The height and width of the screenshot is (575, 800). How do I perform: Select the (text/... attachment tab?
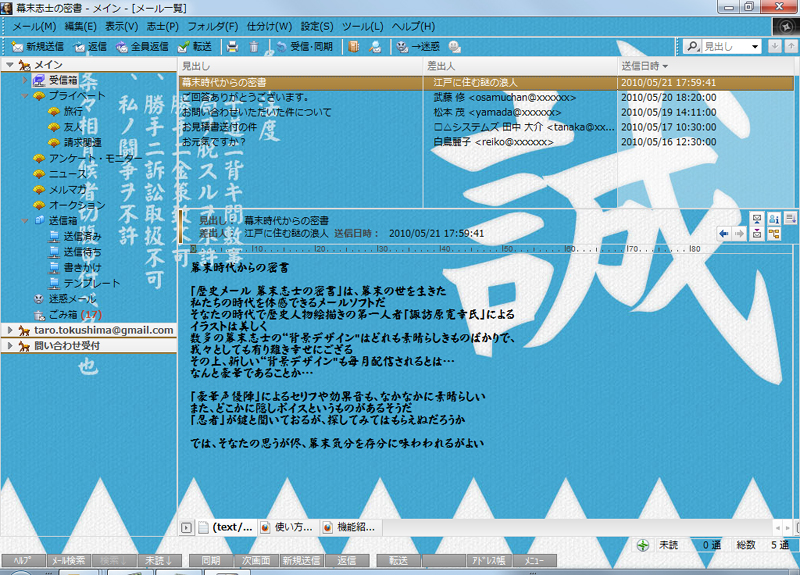click(x=226, y=528)
